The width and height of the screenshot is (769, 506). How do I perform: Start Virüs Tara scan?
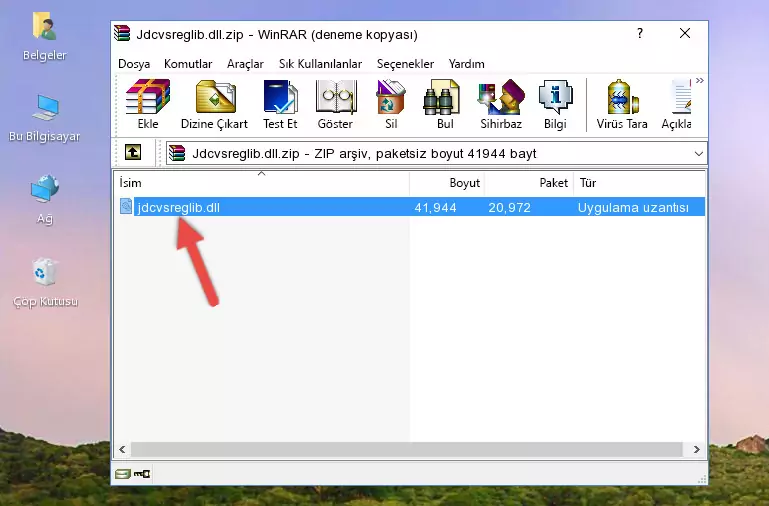tap(622, 104)
